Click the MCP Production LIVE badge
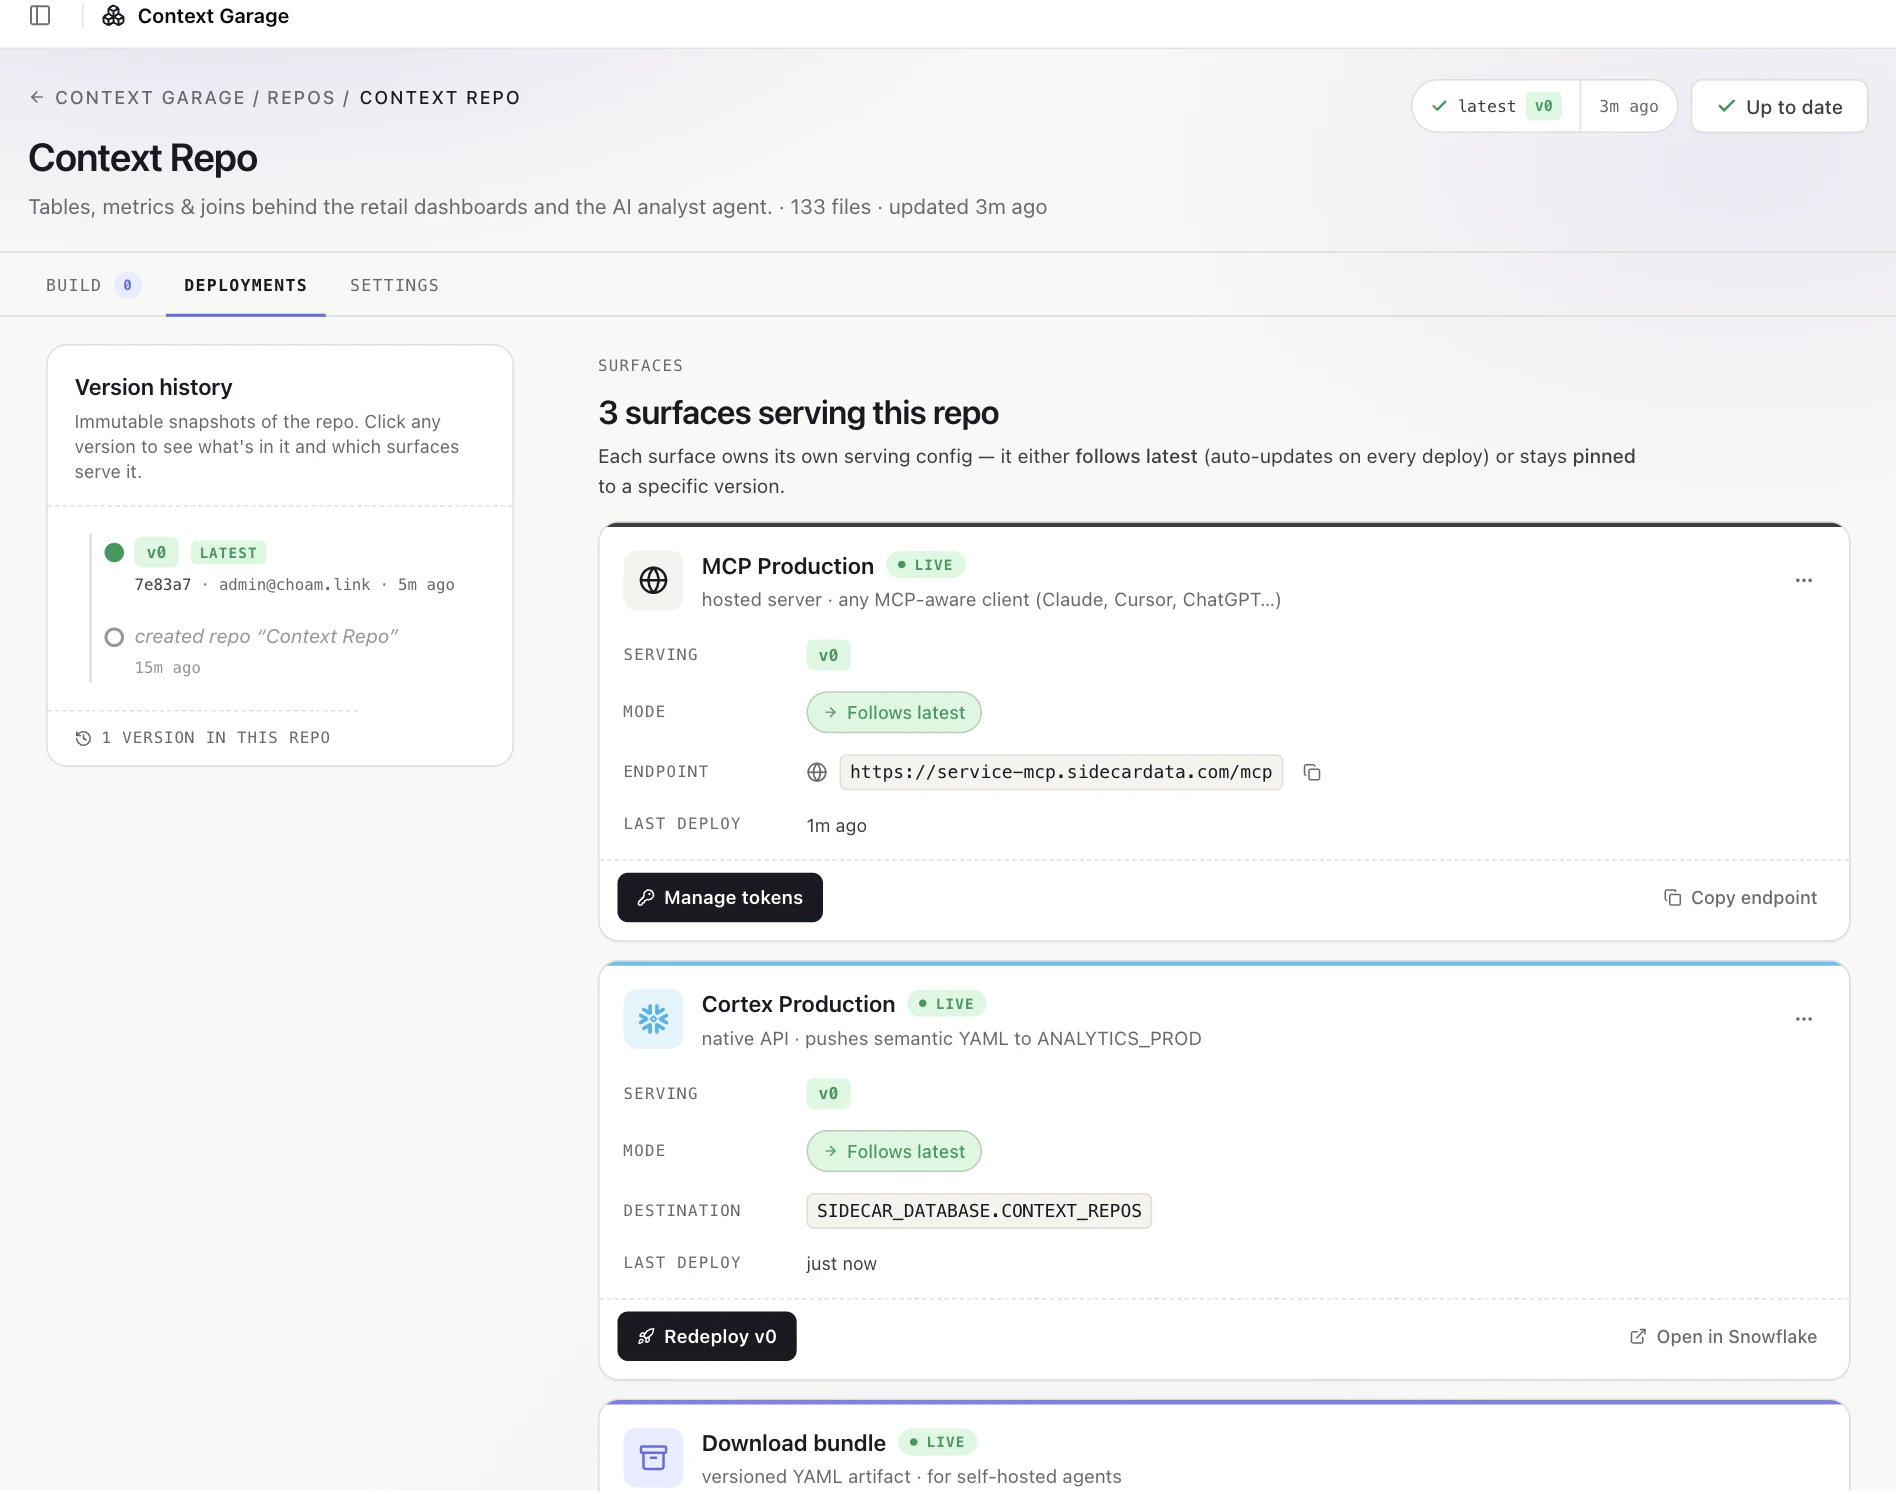Image resolution: width=1896 pixels, height=1494 pixels. (x=925, y=565)
